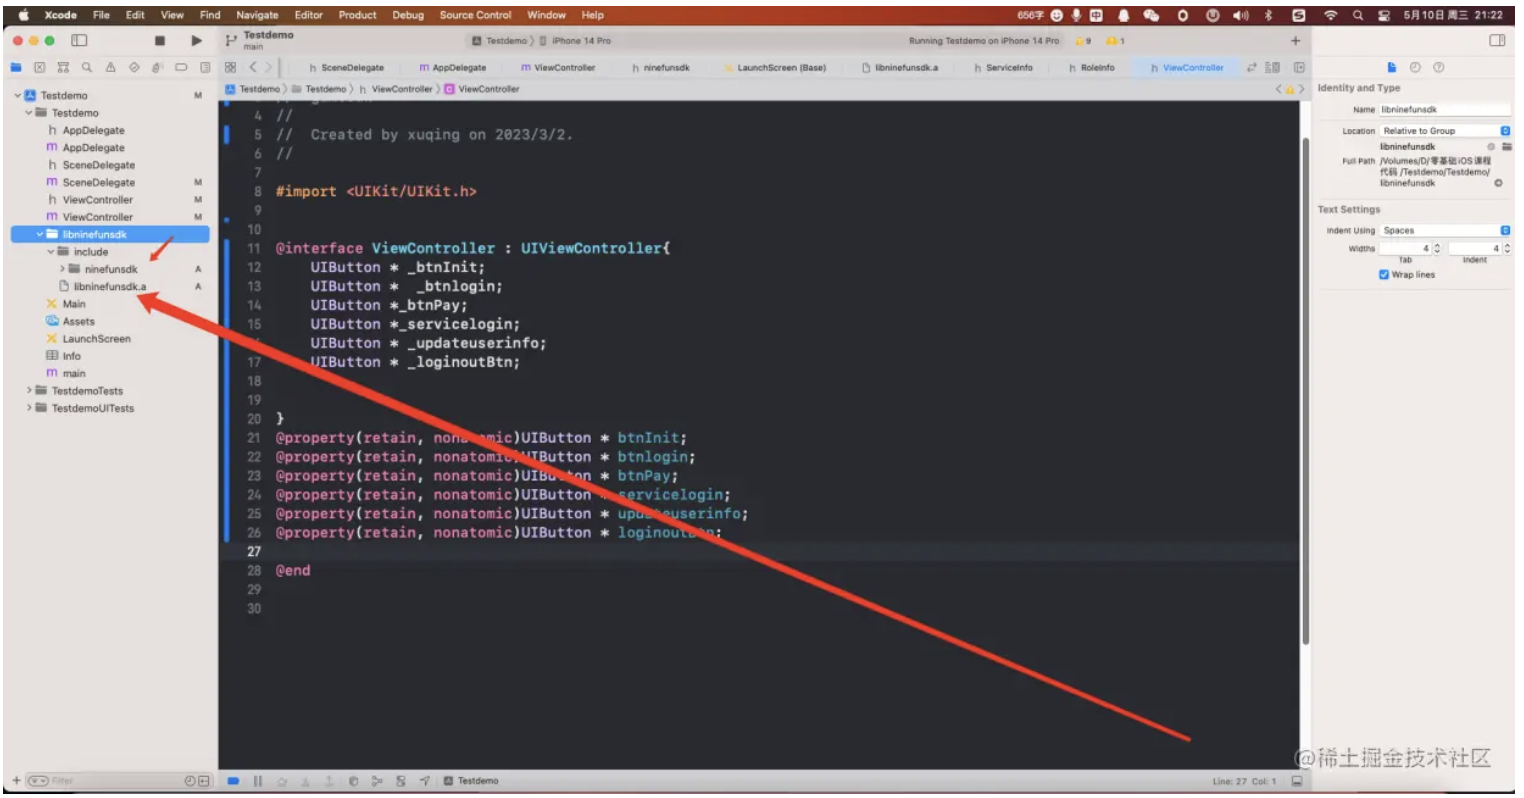This screenshot has height=798, width=1524.
Task: Add editor on right icon
Action: [x=1299, y=67]
